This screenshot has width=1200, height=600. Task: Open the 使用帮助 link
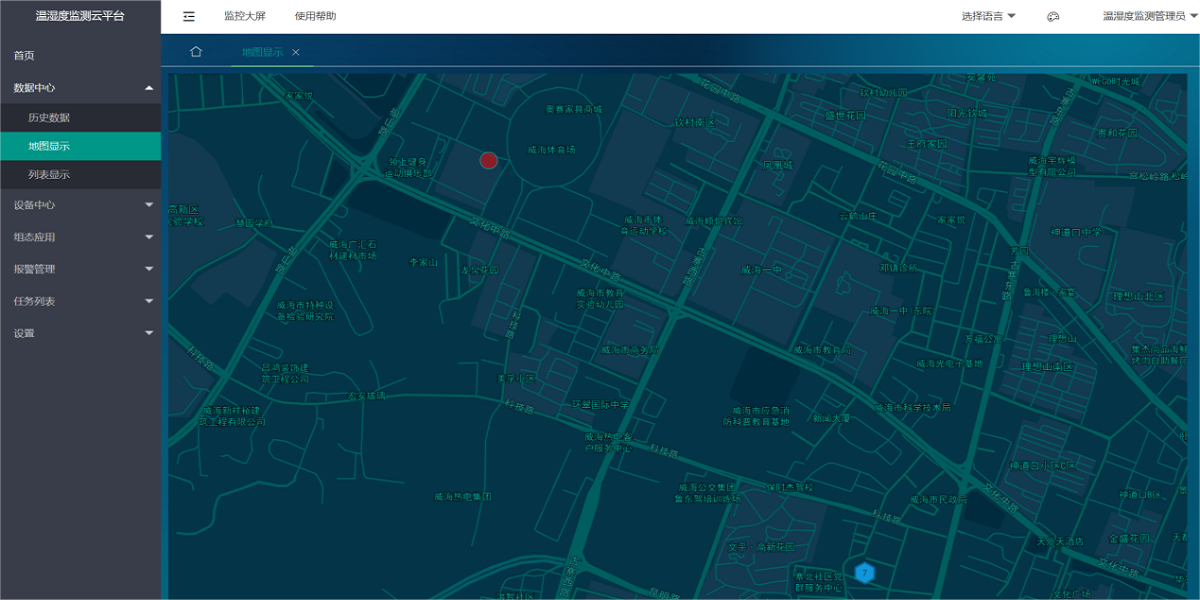(x=315, y=16)
